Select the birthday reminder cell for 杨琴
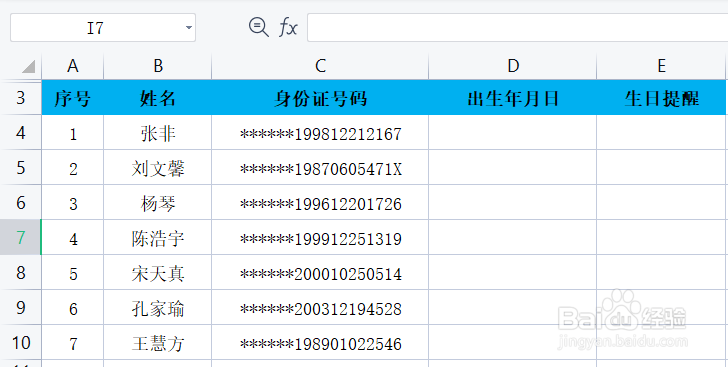728x367 pixels. point(662,203)
